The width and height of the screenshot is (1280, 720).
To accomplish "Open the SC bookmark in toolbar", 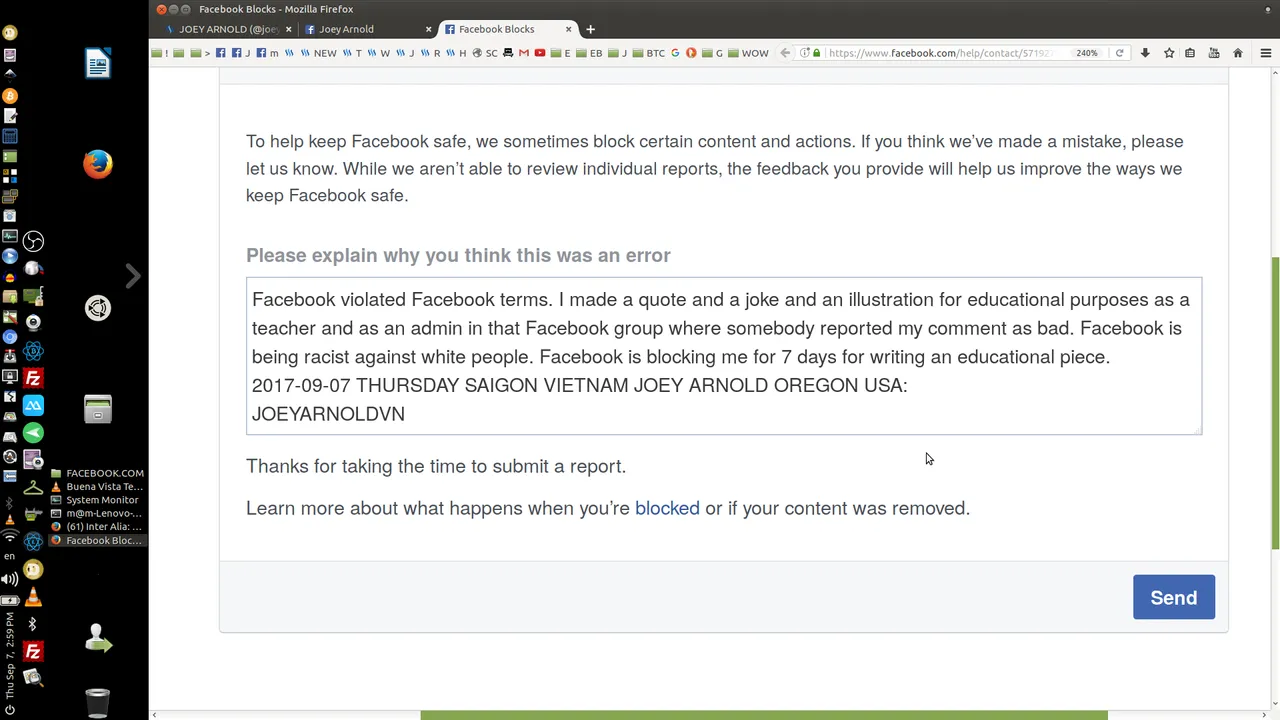I will click(485, 53).
